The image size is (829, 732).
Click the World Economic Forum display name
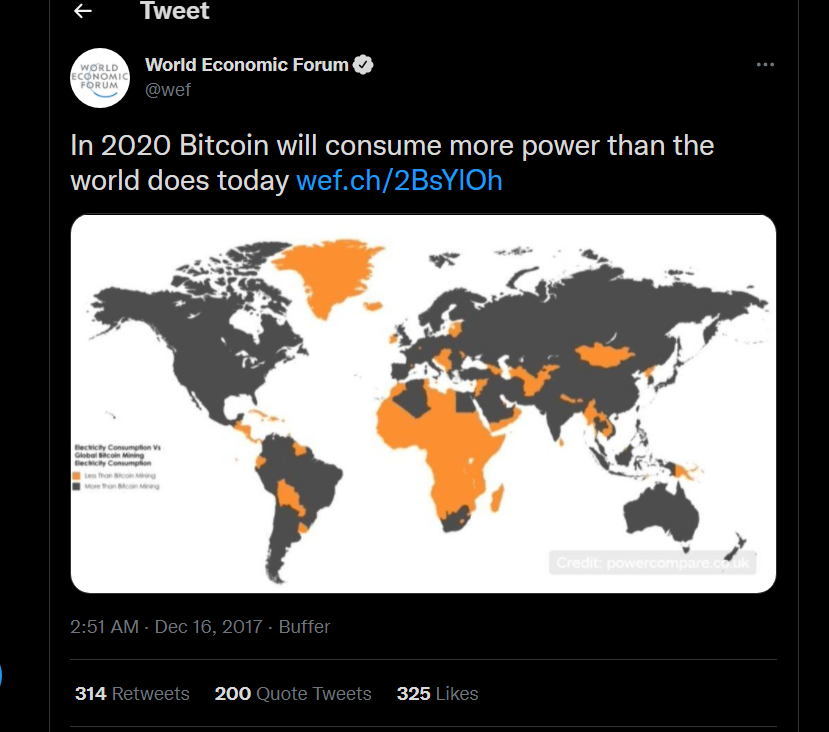(x=246, y=64)
